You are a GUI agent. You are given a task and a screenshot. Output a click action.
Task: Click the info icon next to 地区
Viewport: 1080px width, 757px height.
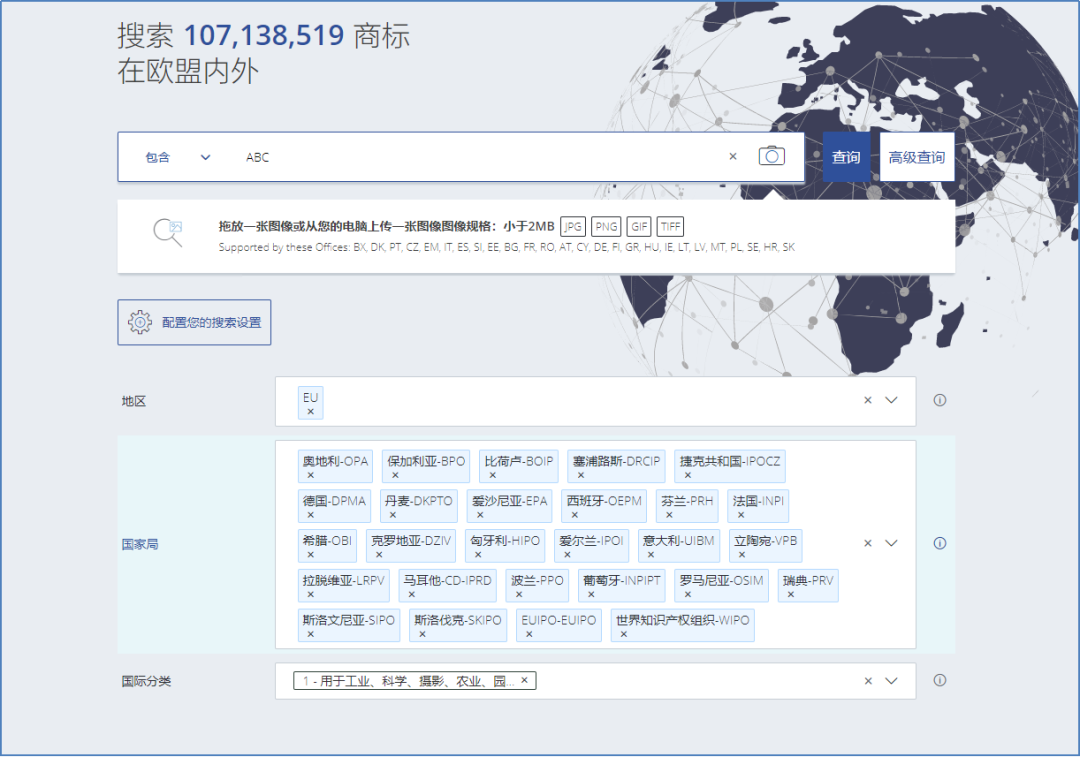coord(939,400)
